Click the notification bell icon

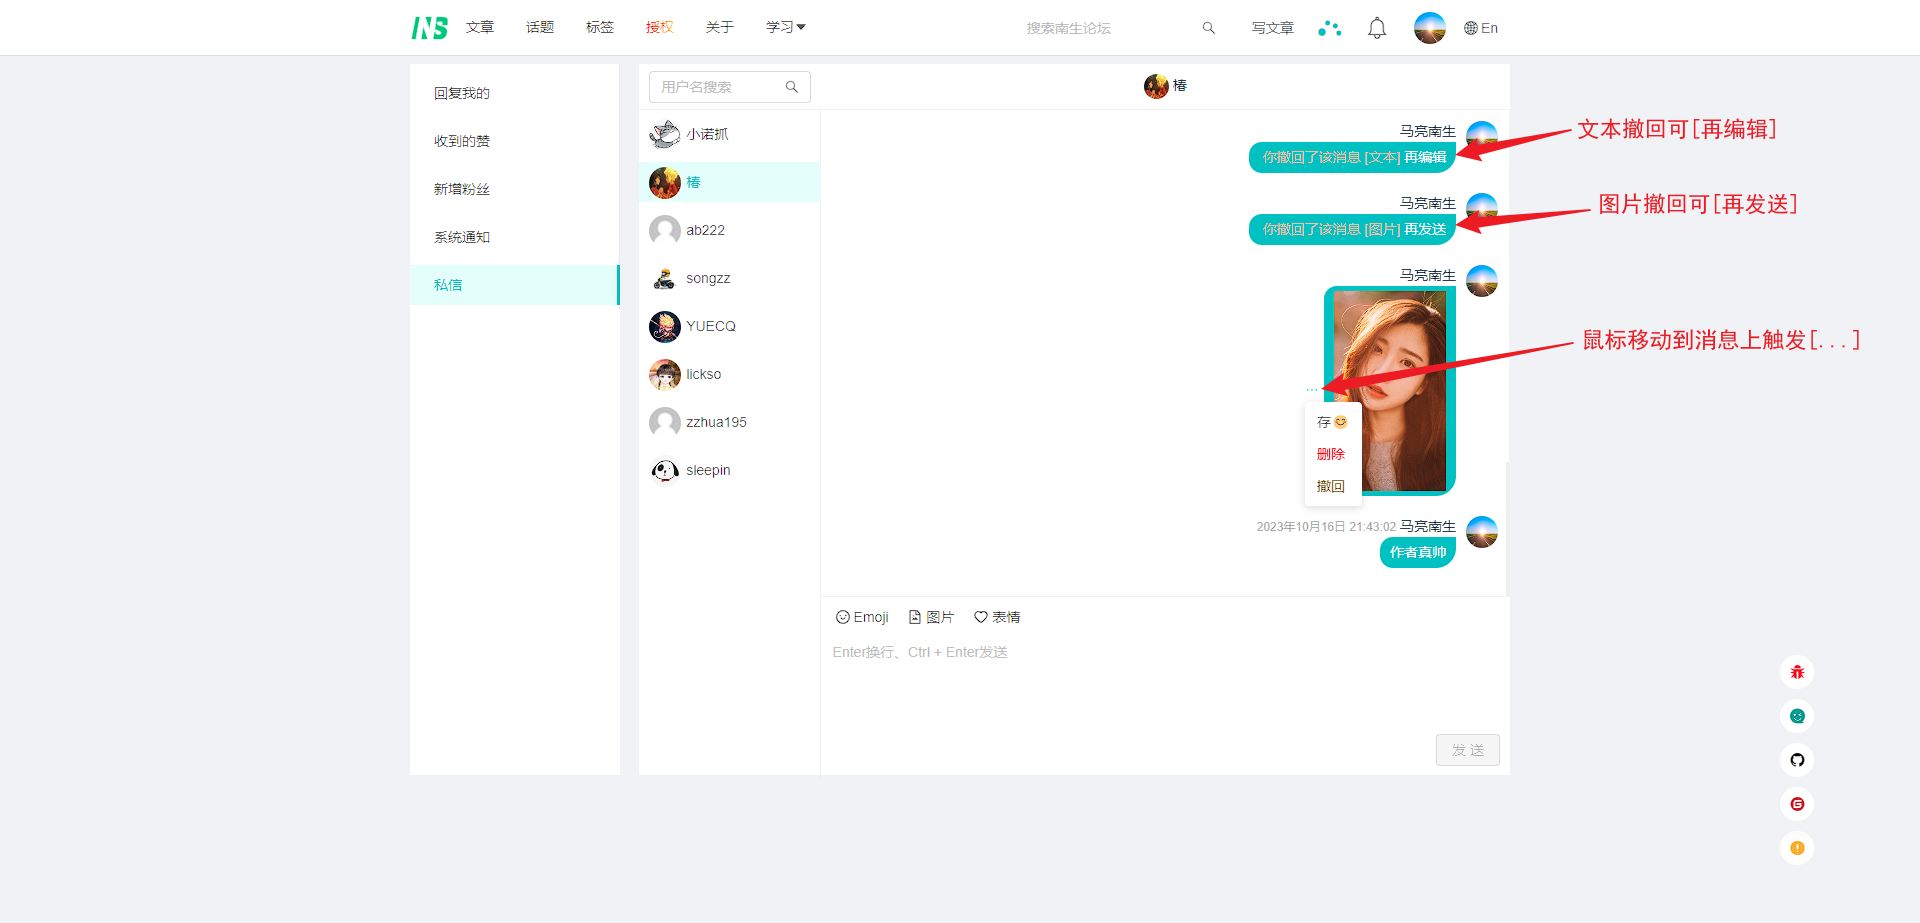1377,28
